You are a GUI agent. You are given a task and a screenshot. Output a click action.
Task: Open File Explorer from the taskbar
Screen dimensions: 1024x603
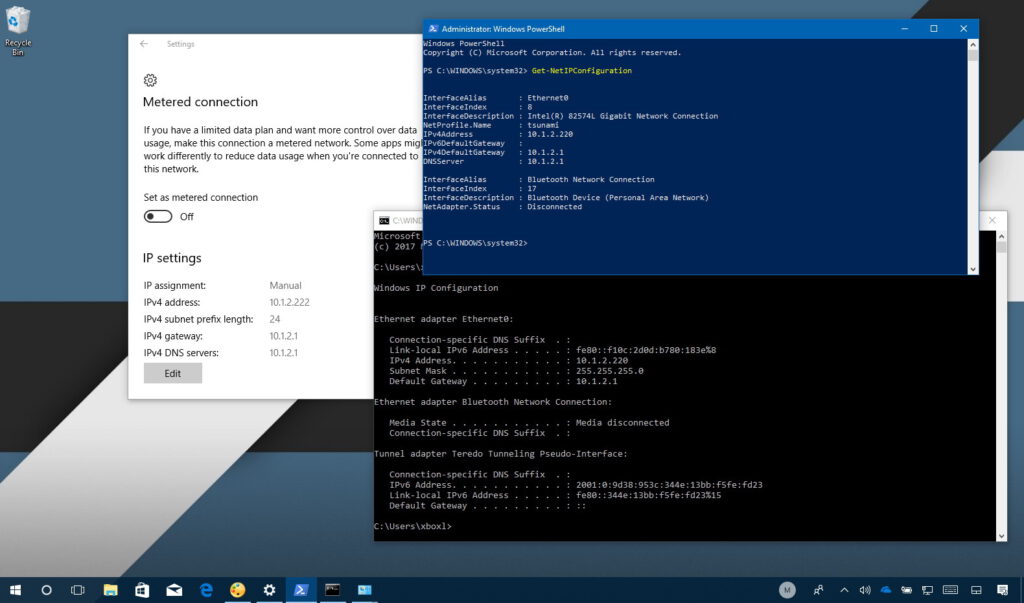[109, 590]
